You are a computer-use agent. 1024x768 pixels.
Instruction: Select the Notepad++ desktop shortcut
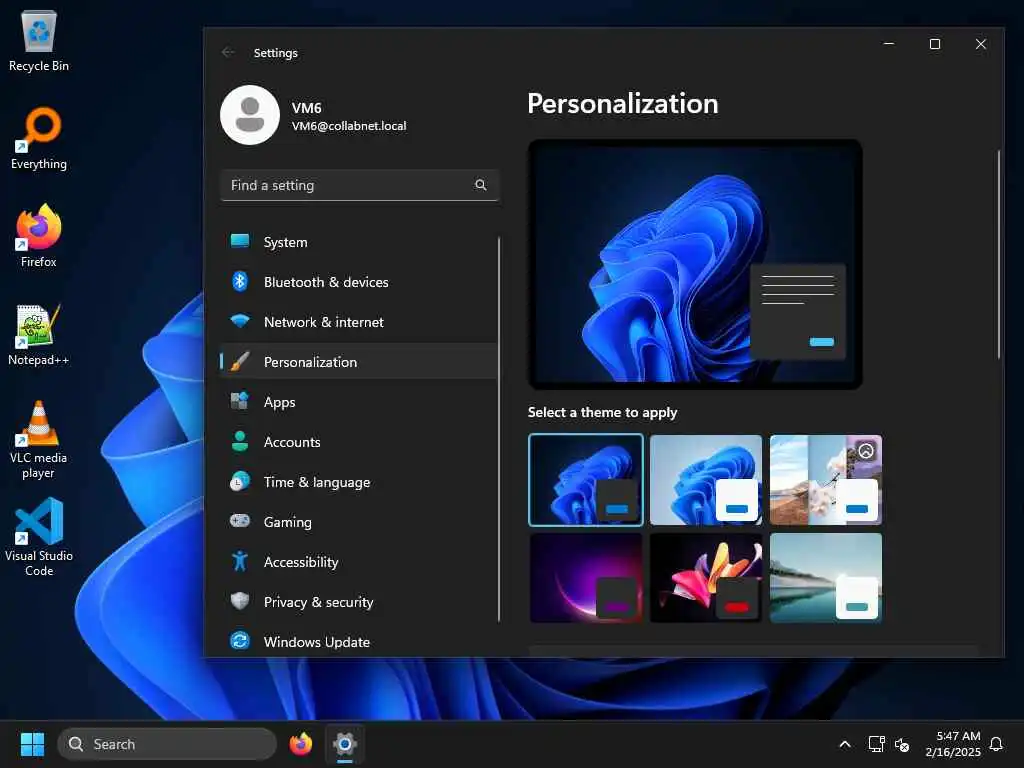pos(39,334)
